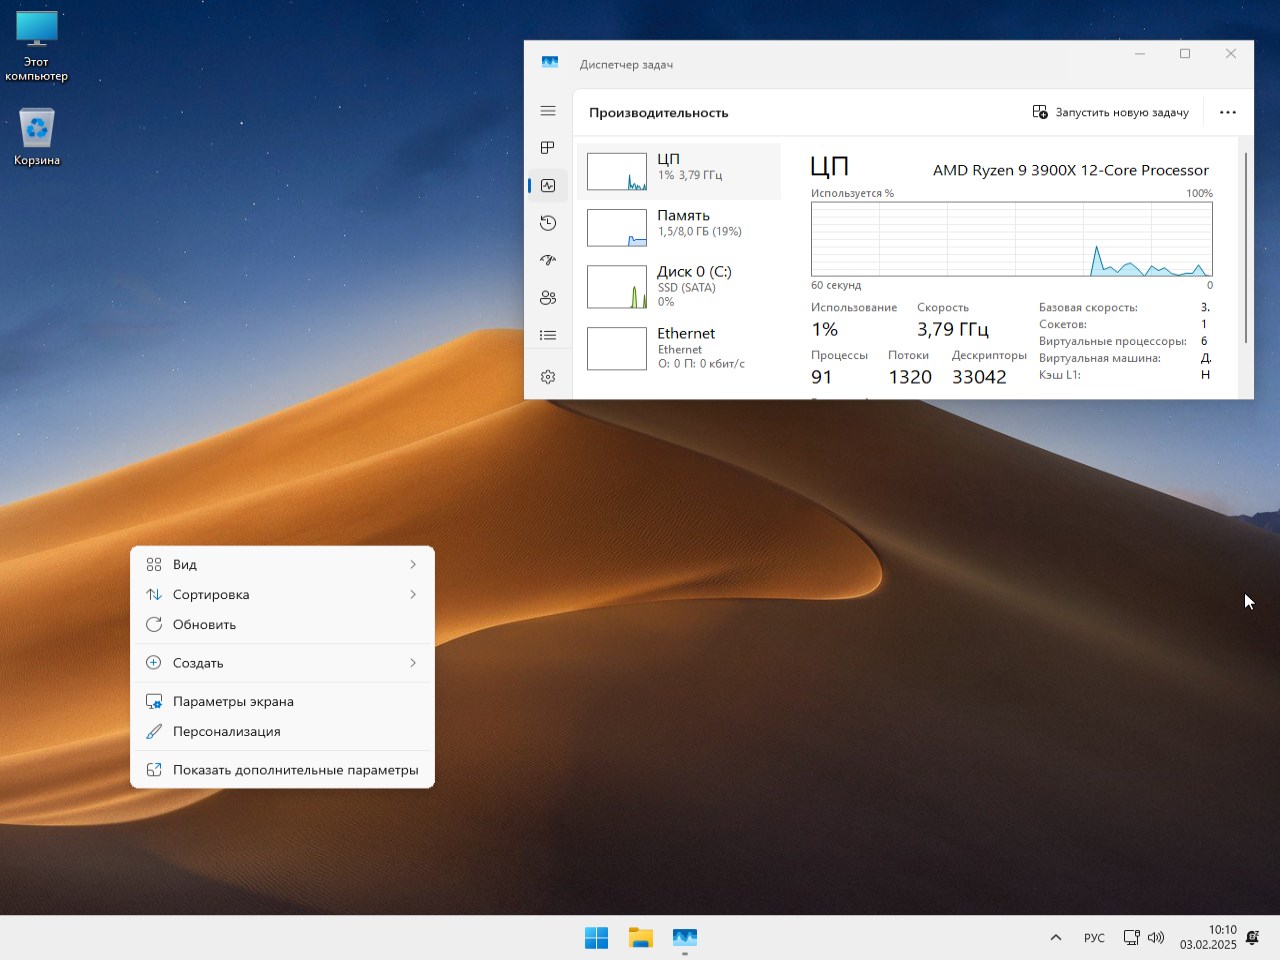The image size is (1280, 960).
Task: Choose Обновить in the context menu
Action: 204,624
